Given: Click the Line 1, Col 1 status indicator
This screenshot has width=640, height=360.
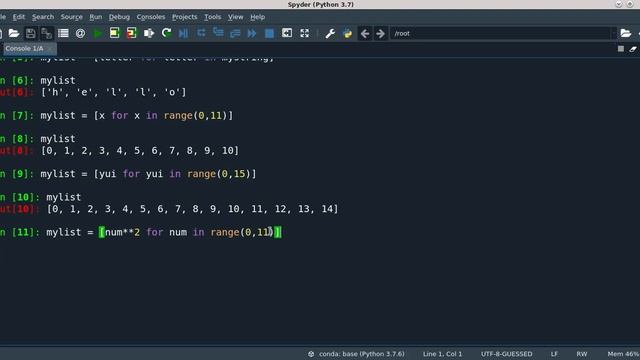Looking at the screenshot, I should tap(442, 354).
